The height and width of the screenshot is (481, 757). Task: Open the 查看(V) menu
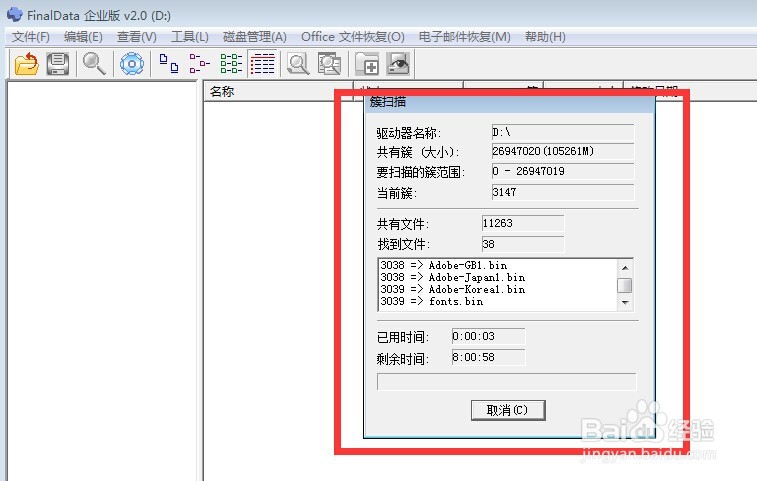point(137,37)
